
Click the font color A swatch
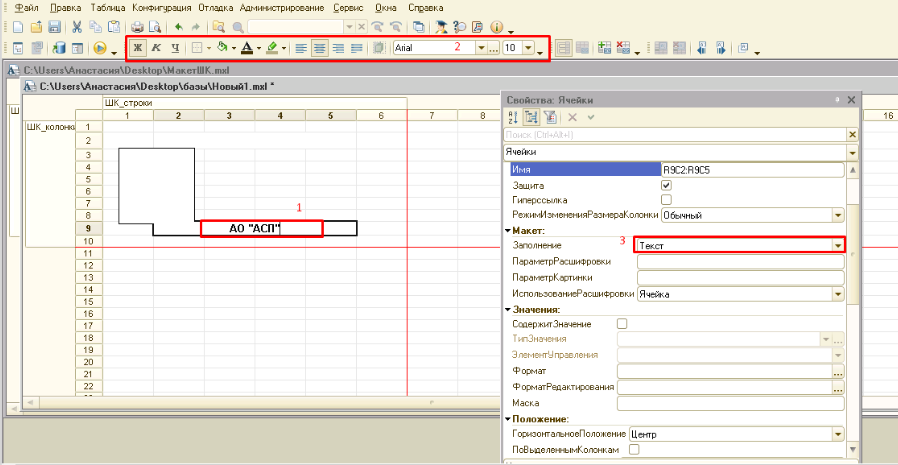[247, 49]
